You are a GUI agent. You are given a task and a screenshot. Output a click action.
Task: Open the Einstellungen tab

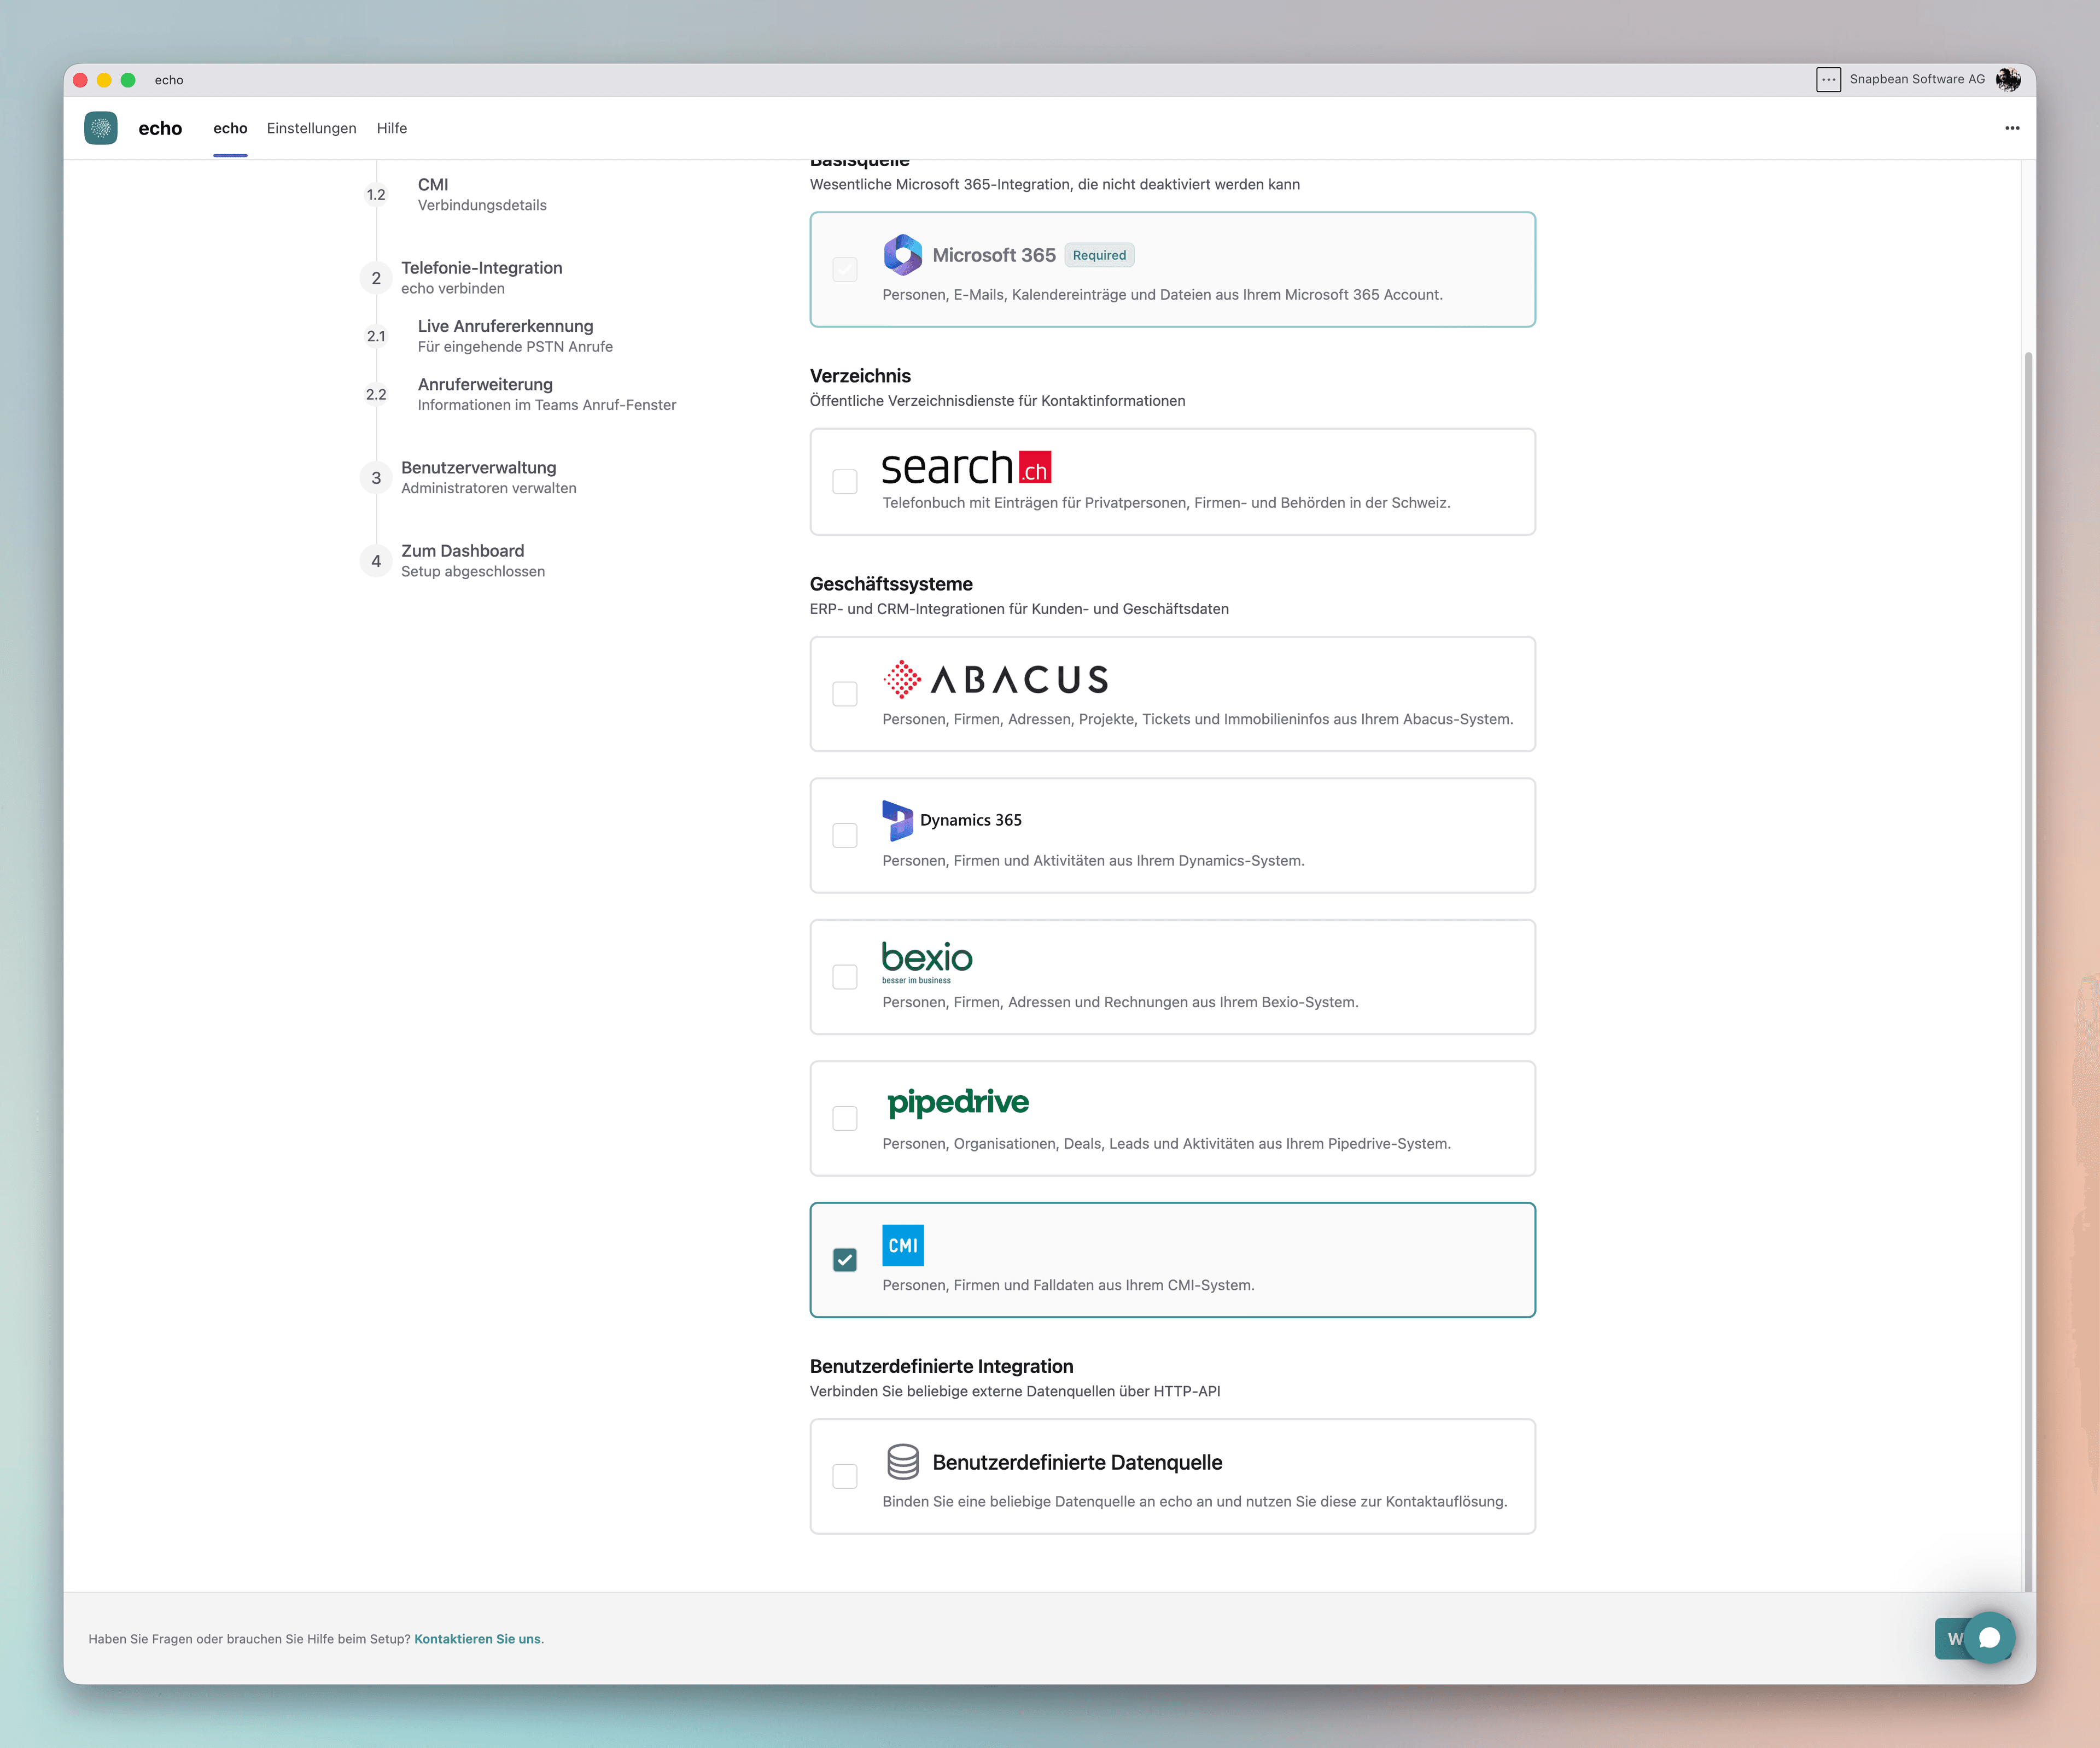pyautogui.click(x=311, y=128)
